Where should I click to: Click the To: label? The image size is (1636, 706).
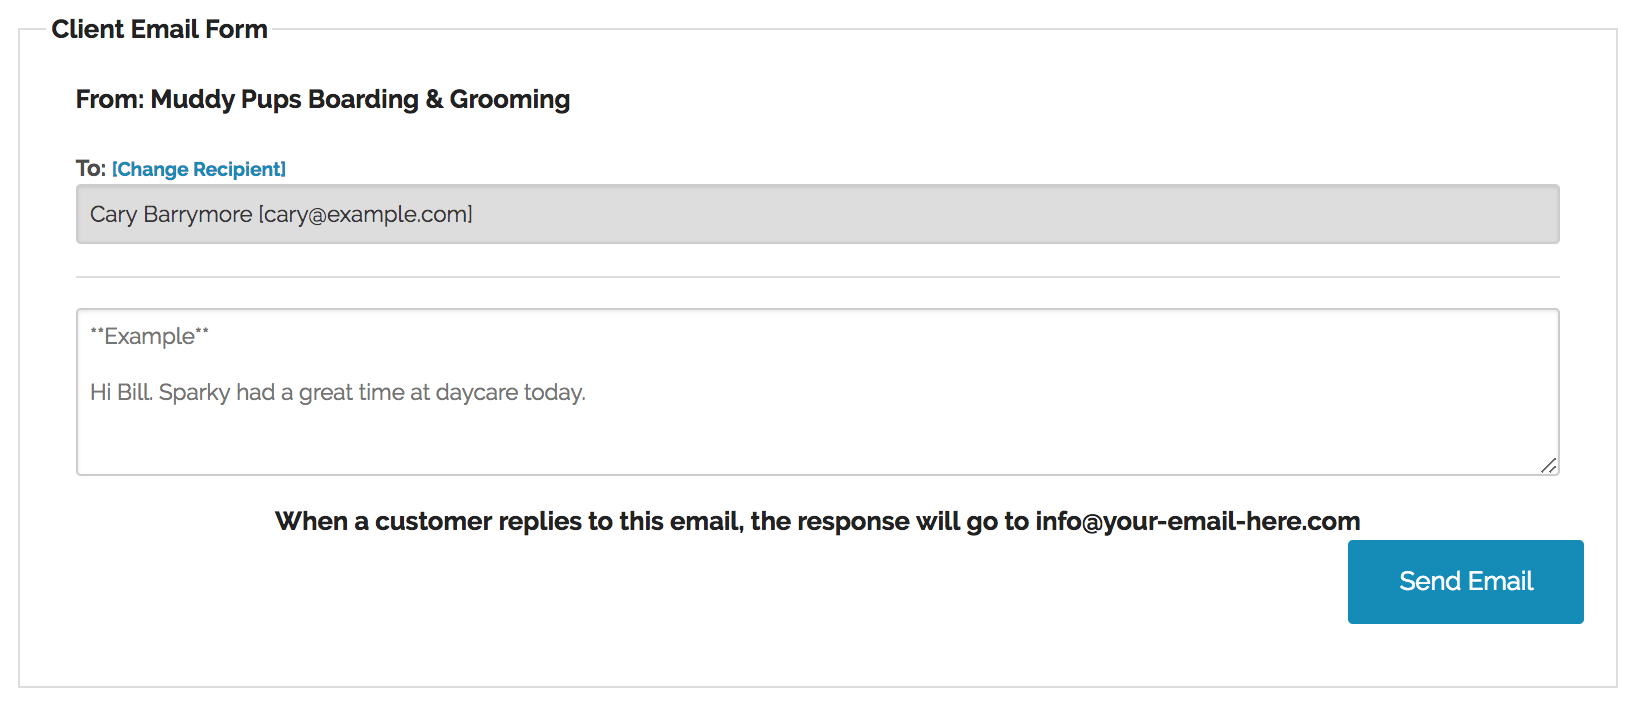(90, 168)
